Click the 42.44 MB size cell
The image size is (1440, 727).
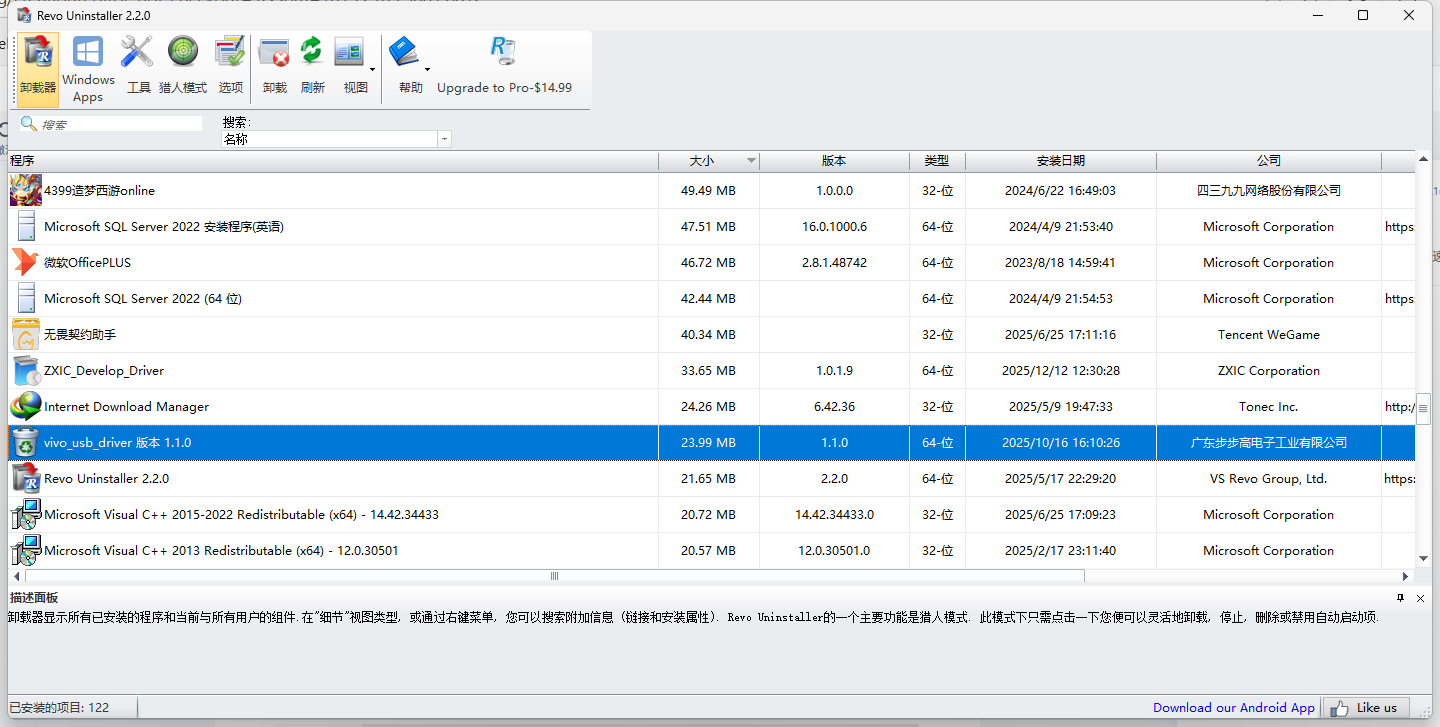[x=708, y=298]
